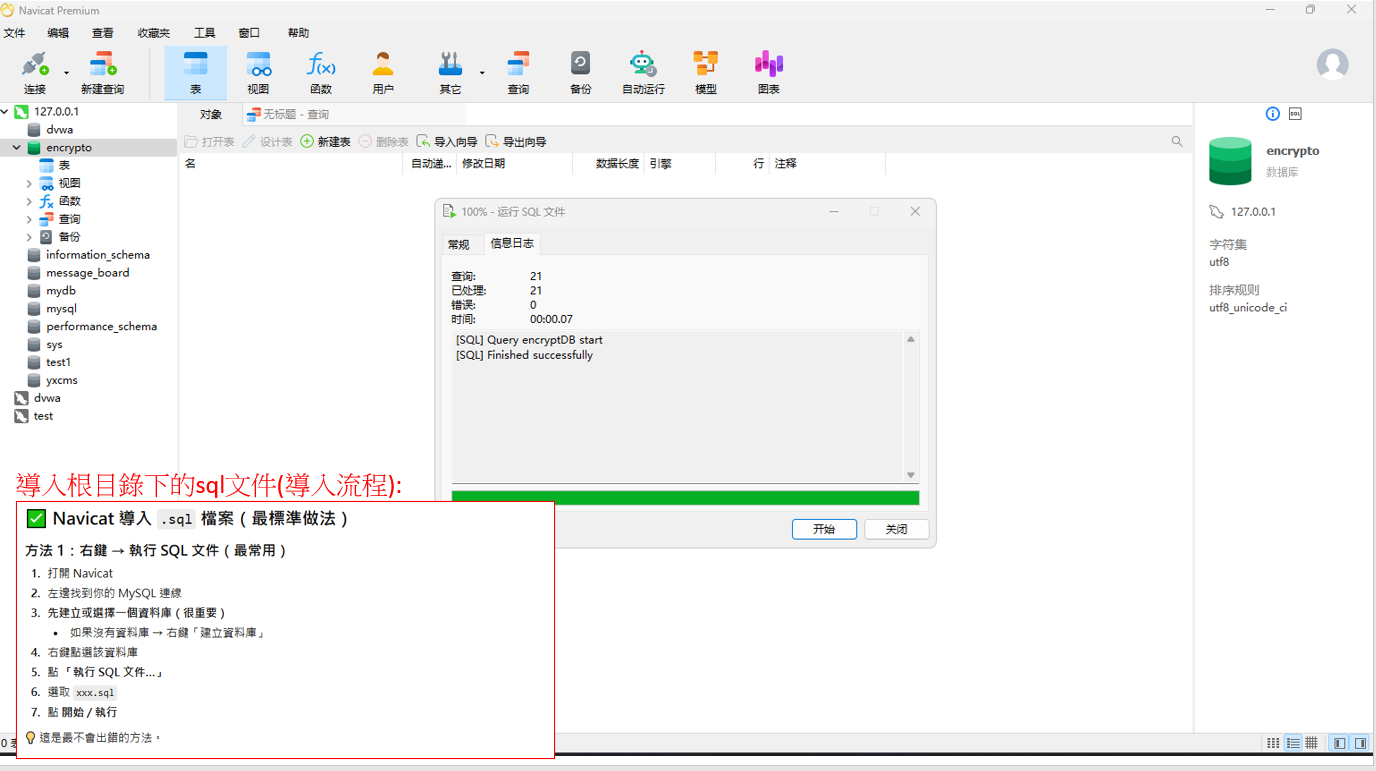Screen dimensions: 1376x771
Task: Switch to the Objects (对象) tab
Action: coord(210,115)
